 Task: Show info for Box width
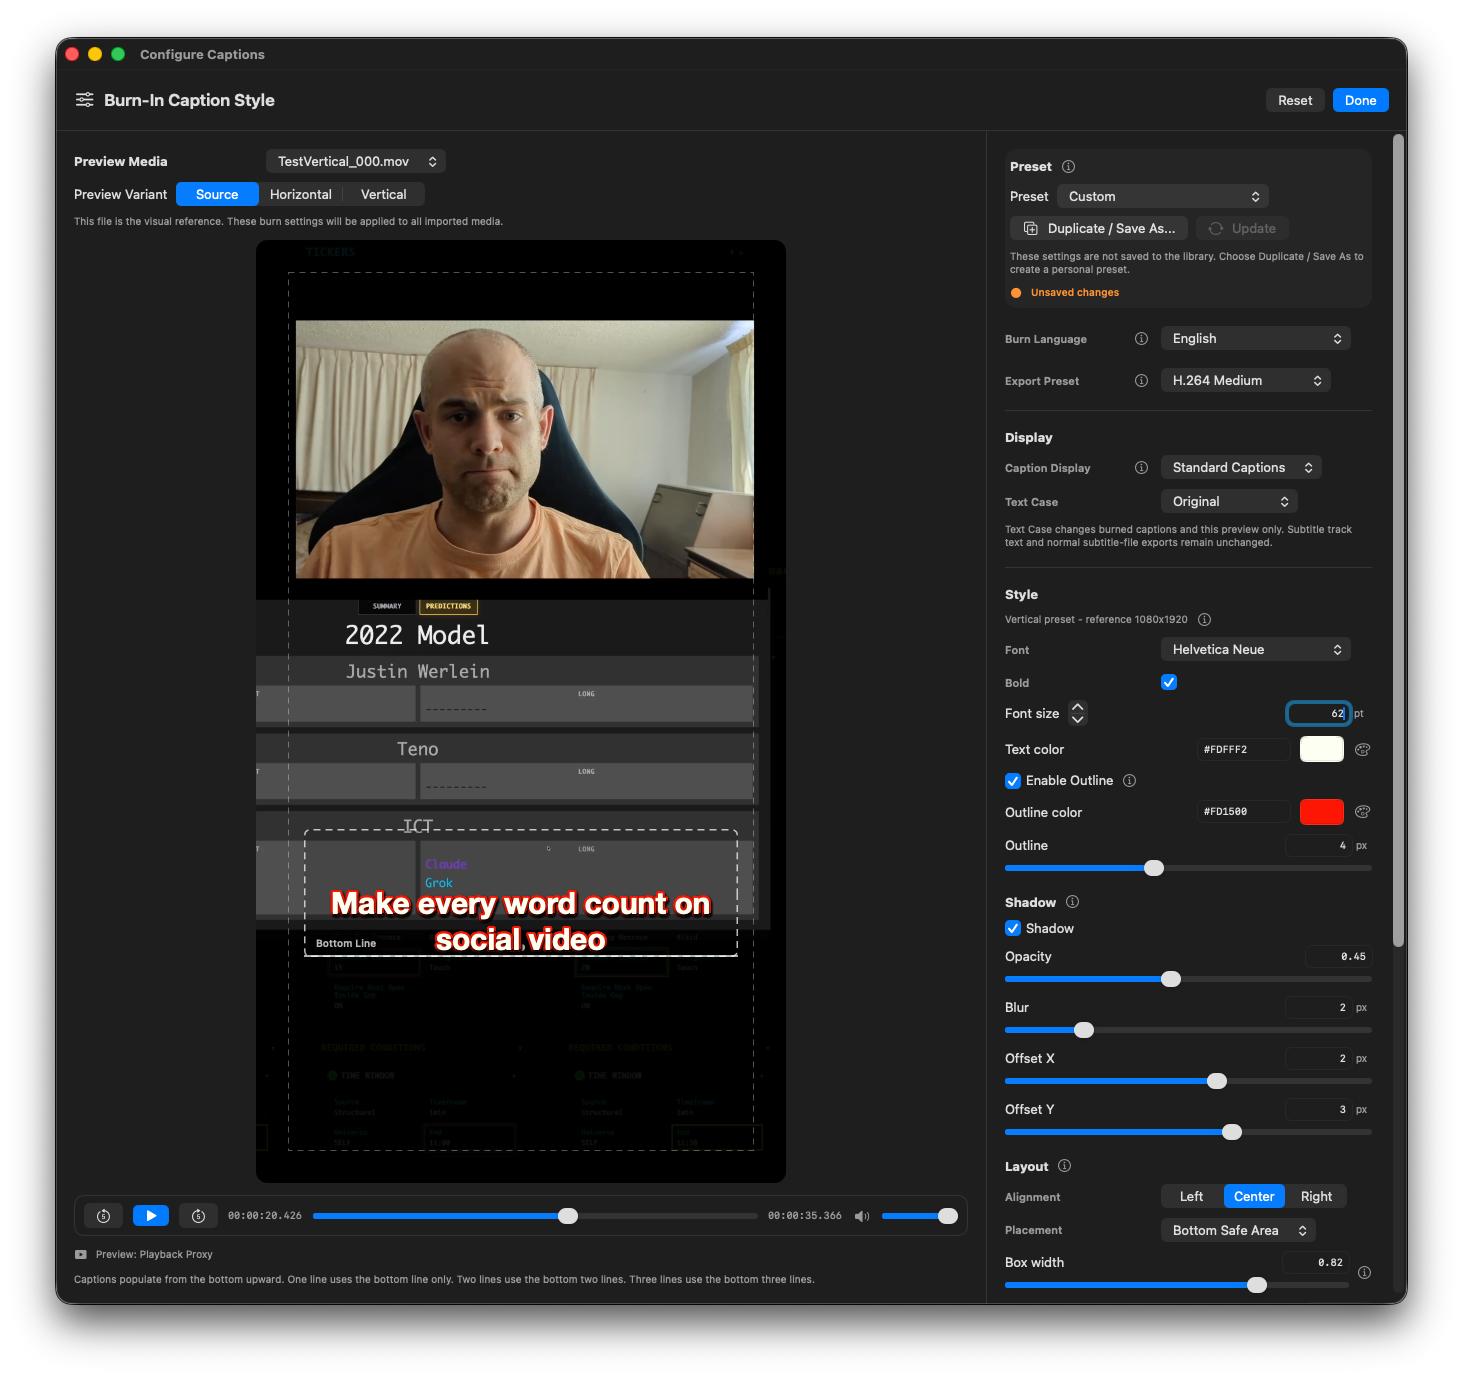click(x=1364, y=1273)
